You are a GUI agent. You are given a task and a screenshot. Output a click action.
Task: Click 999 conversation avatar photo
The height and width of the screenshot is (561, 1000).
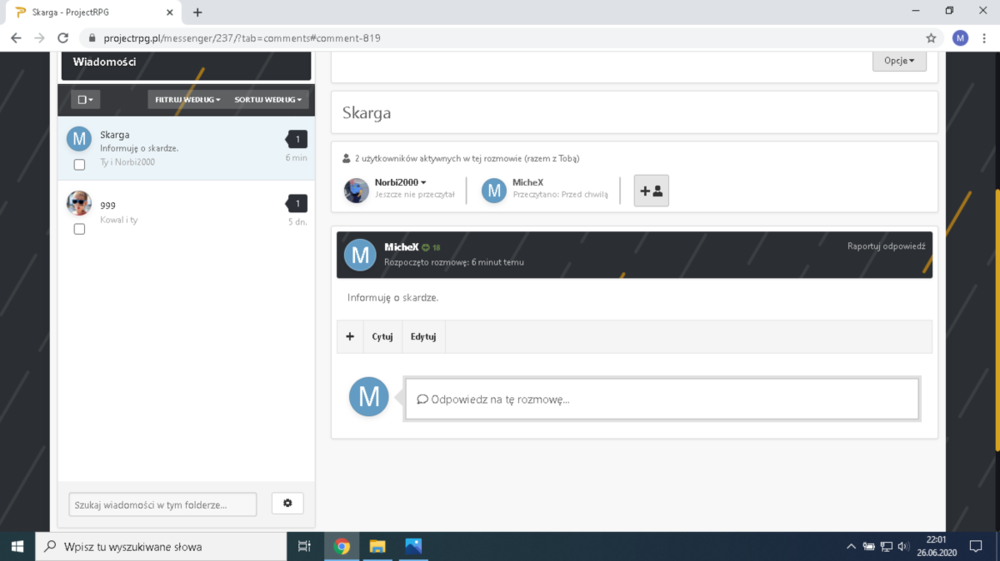79,203
